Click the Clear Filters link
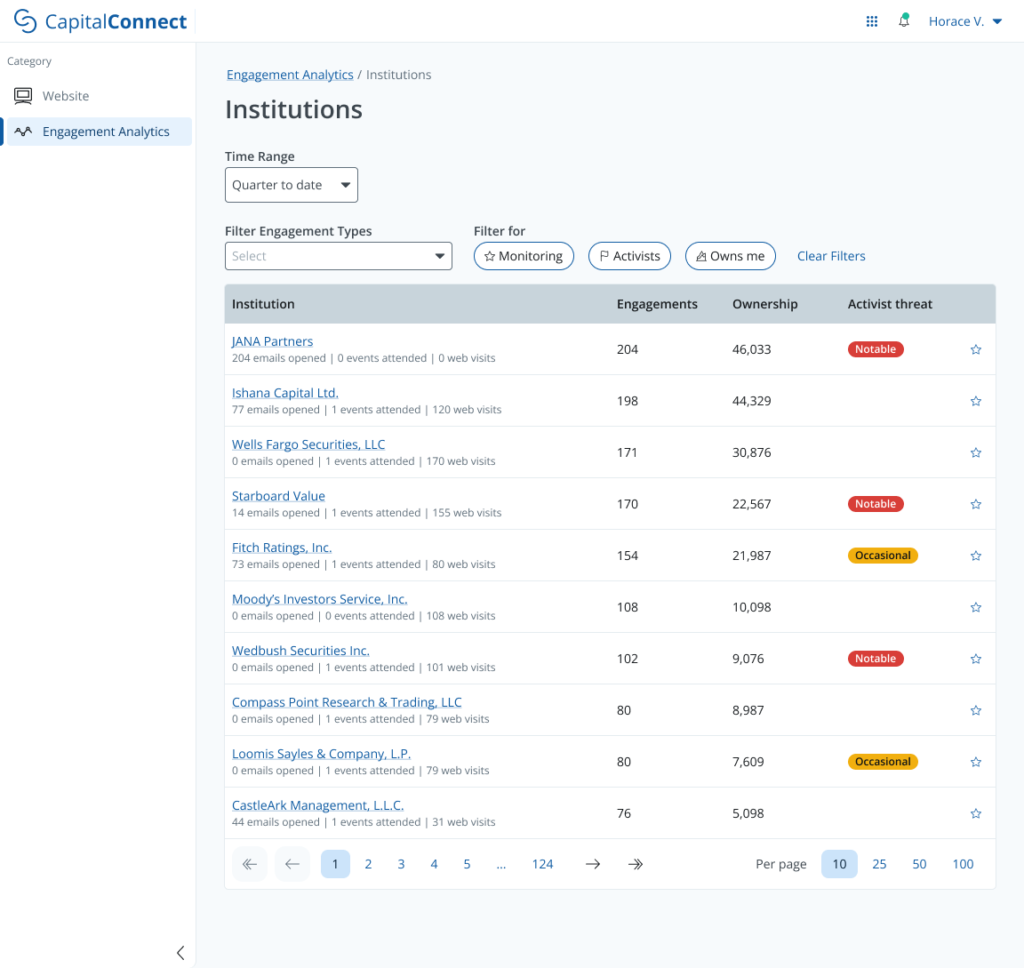Image resolution: width=1024 pixels, height=968 pixels. [x=831, y=256]
